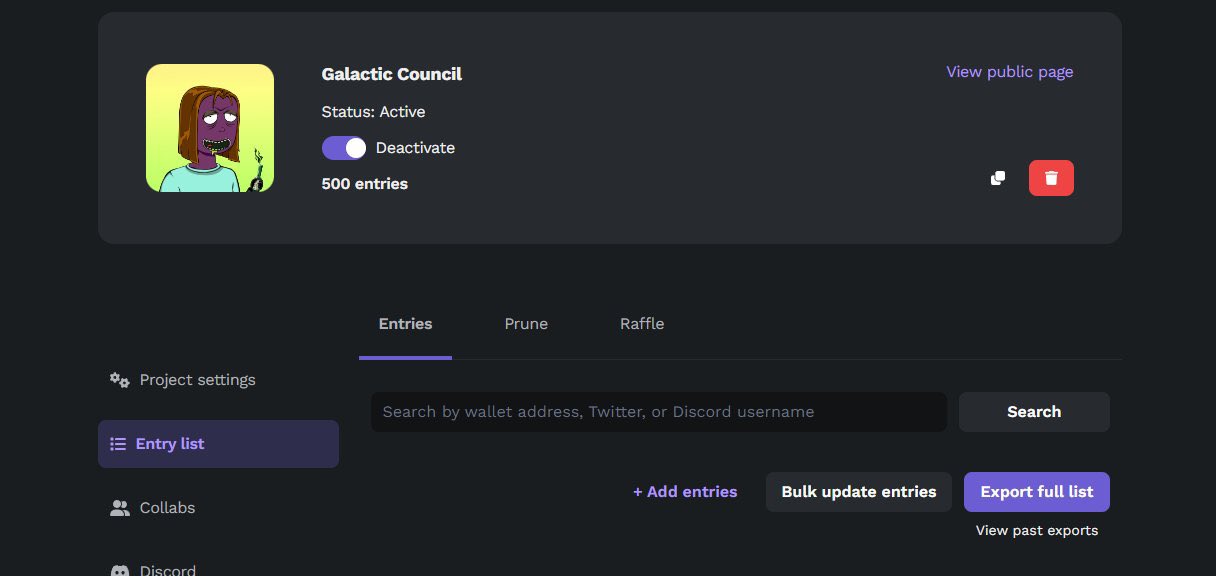The image size is (1216, 576).
Task: Click the Discord logo icon in sidebar
Action: [120, 571]
